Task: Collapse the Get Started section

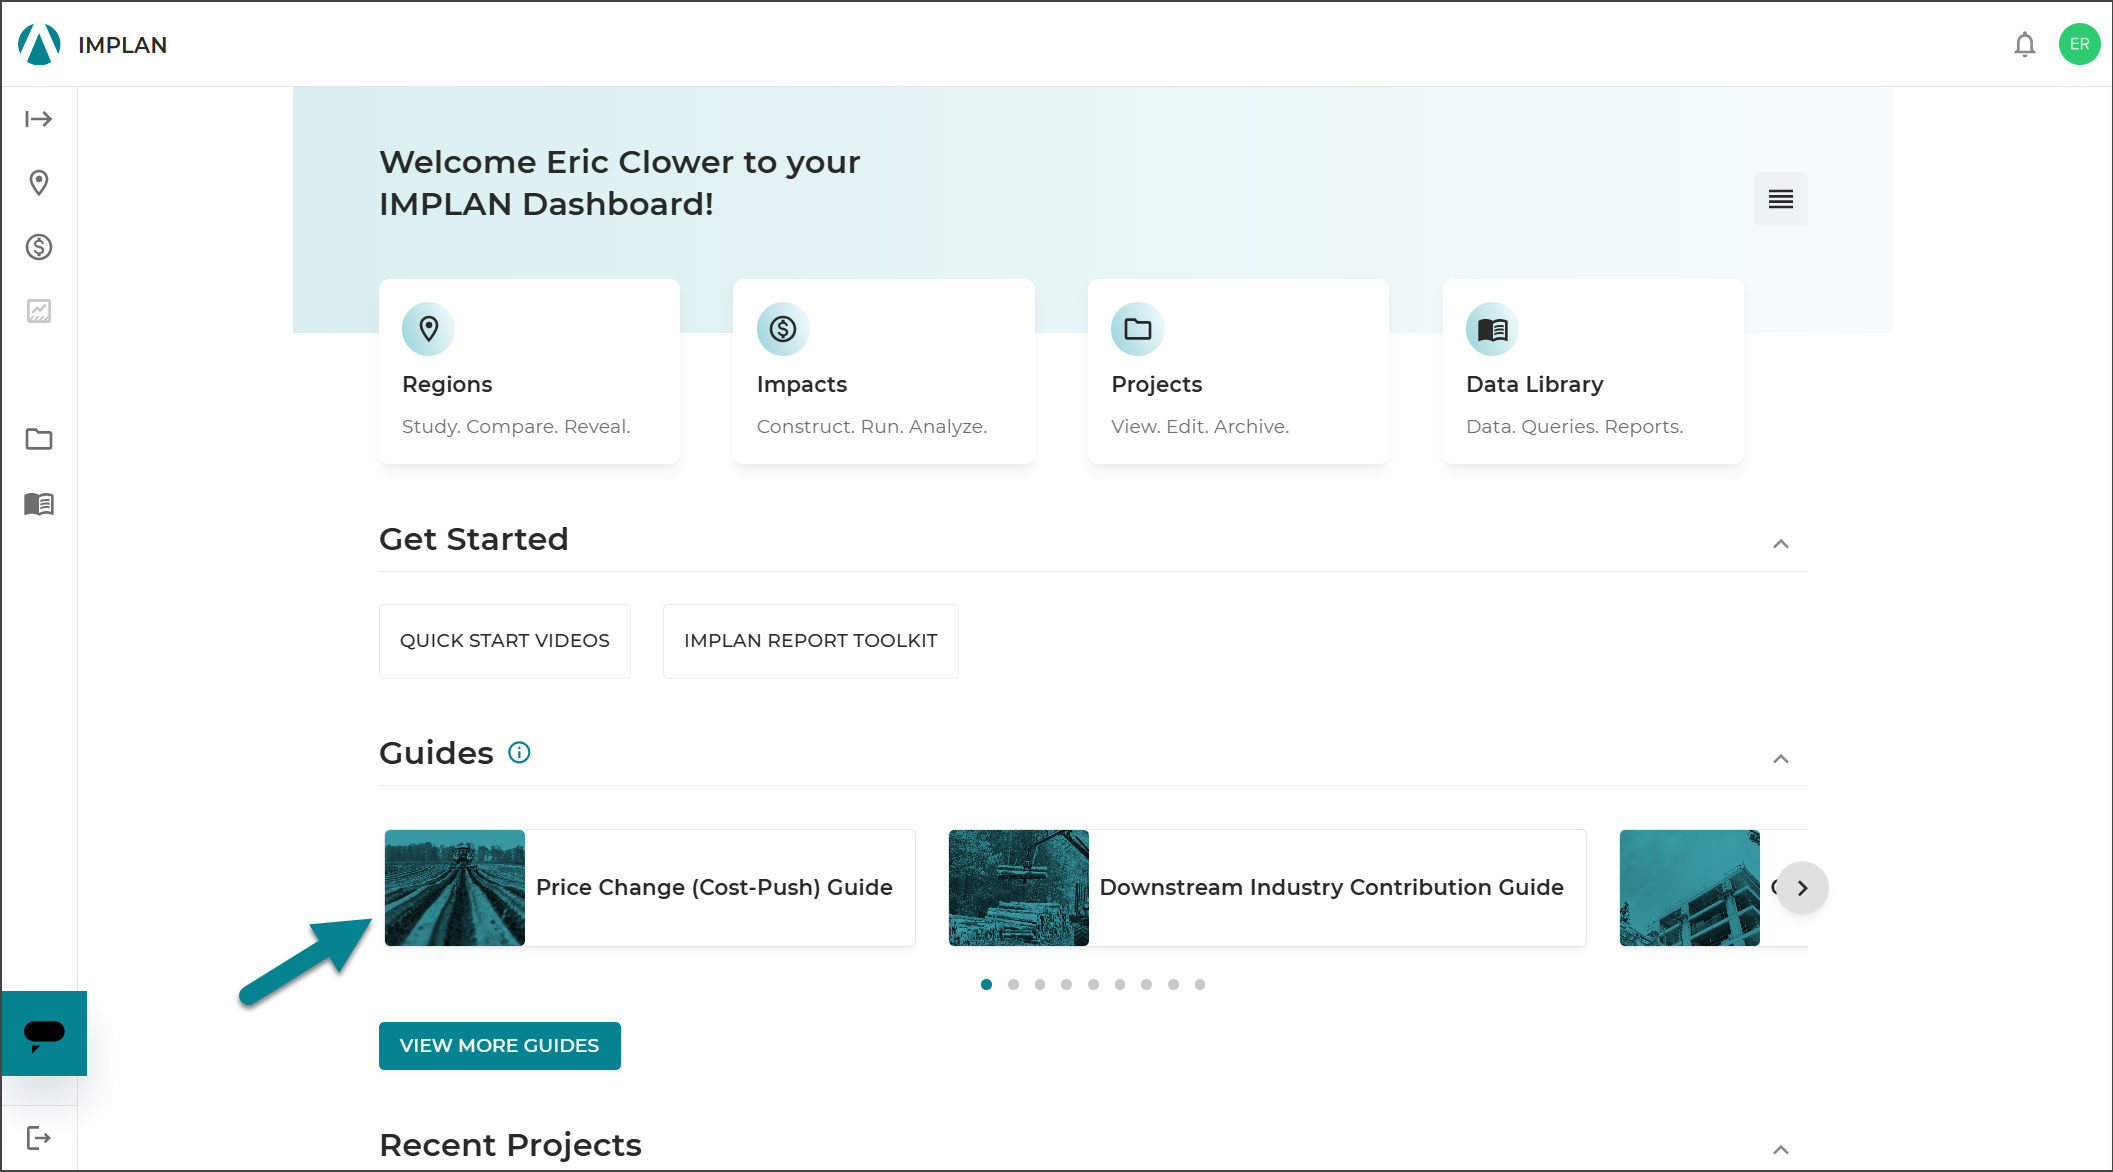Action: pos(1781,544)
